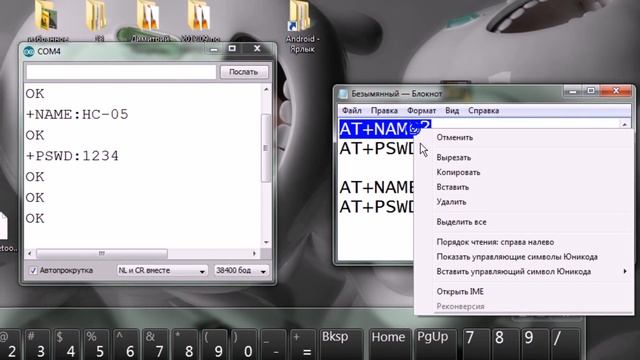The image size is (640, 360).
Task: Choose Выделить все from the context menu
Action: coord(461,222)
